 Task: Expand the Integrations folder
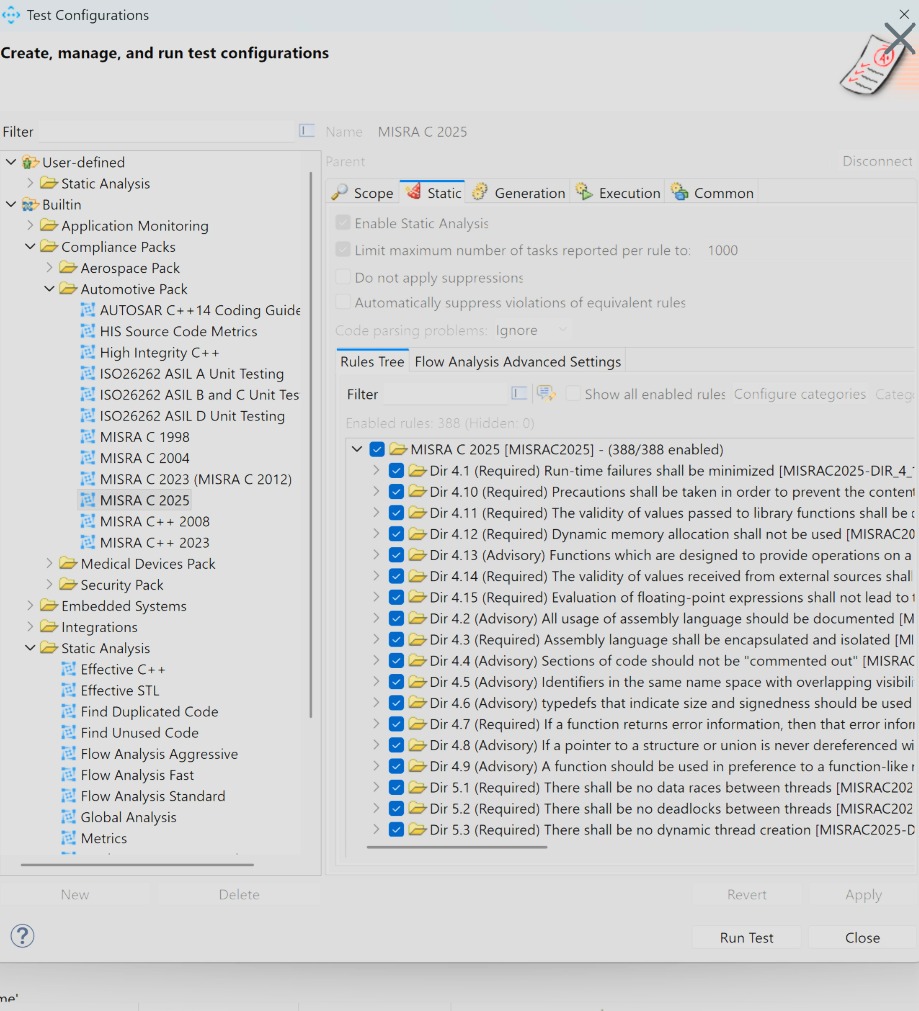[x=30, y=627]
